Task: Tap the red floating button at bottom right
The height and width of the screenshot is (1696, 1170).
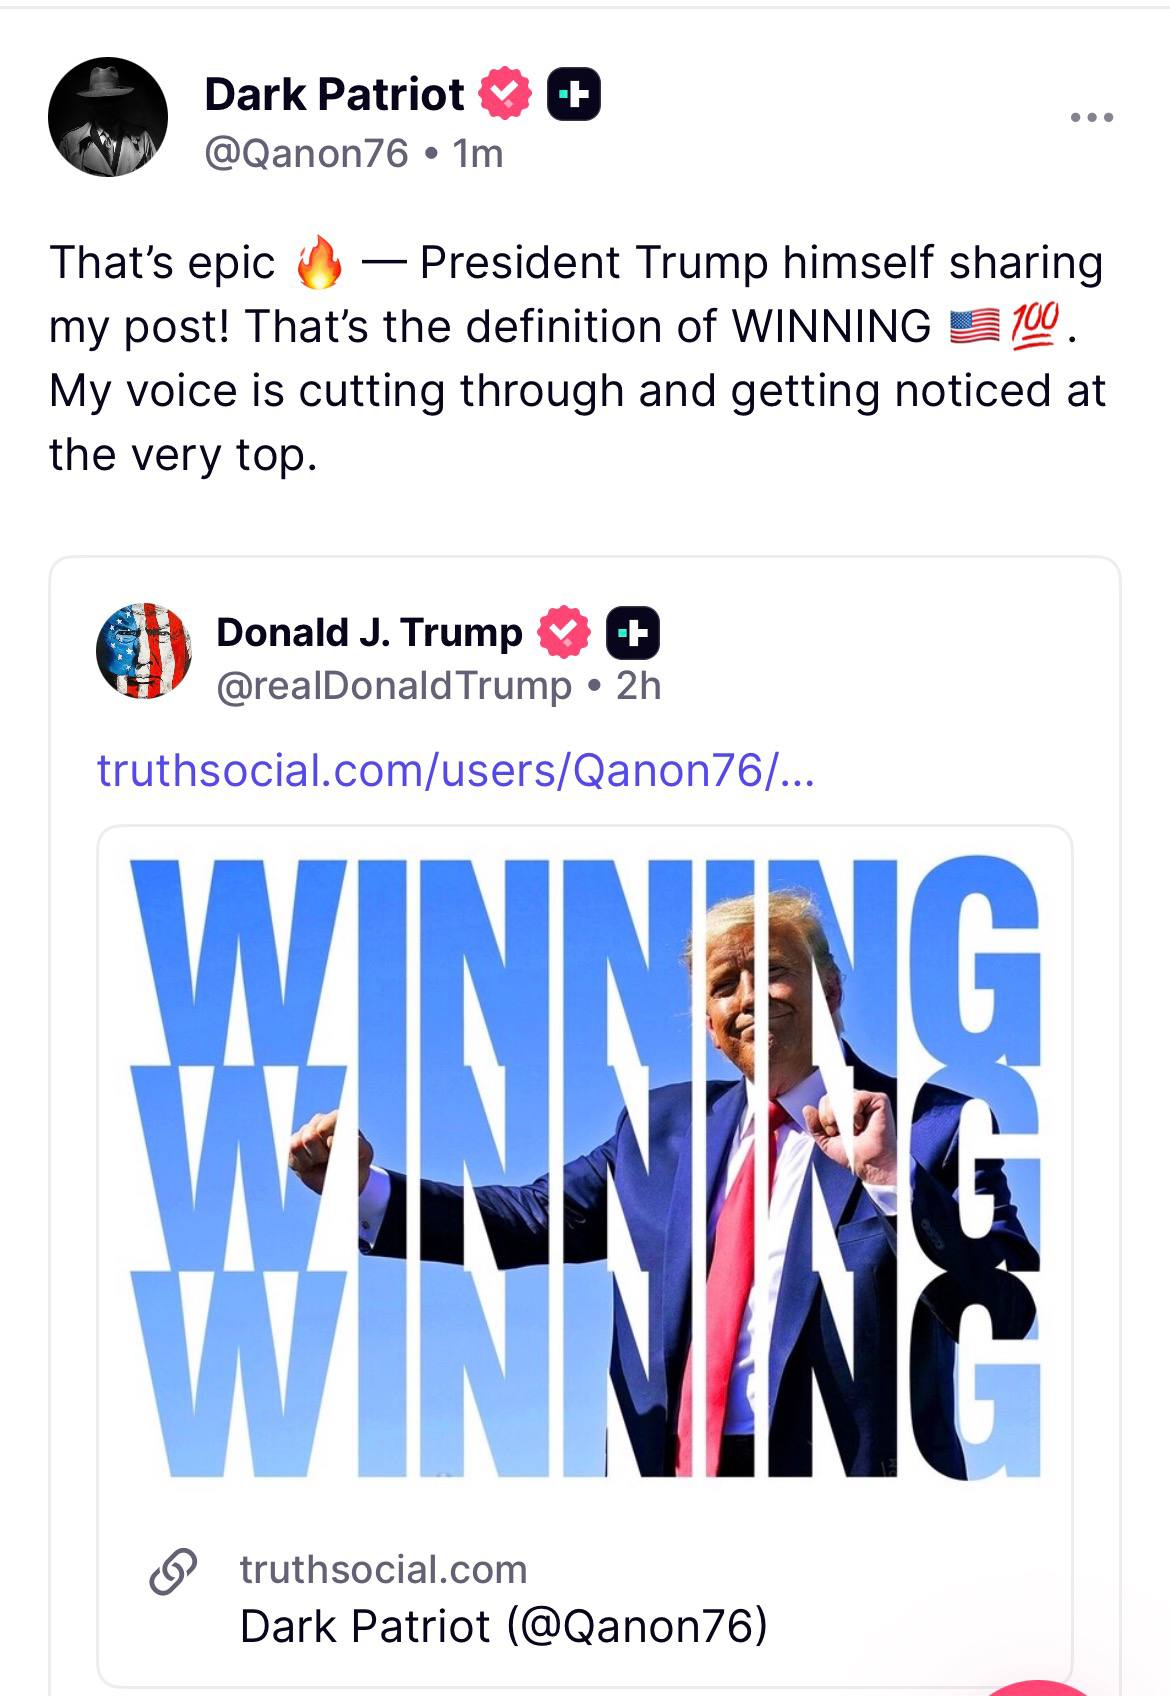Action: (1040, 1686)
